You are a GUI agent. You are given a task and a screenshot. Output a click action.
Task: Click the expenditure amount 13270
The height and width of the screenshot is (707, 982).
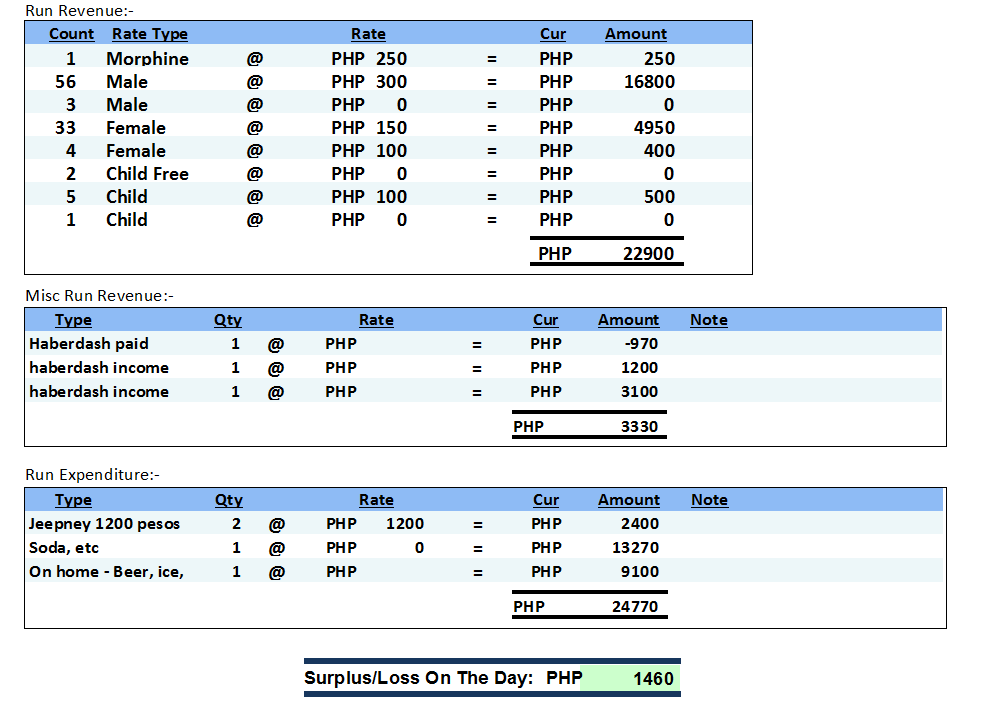pyautogui.click(x=635, y=548)
